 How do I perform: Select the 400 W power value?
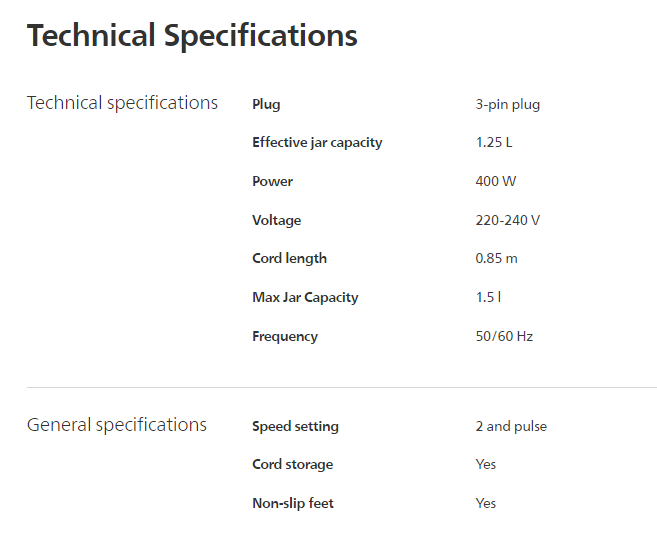click(x=496, y=181)
